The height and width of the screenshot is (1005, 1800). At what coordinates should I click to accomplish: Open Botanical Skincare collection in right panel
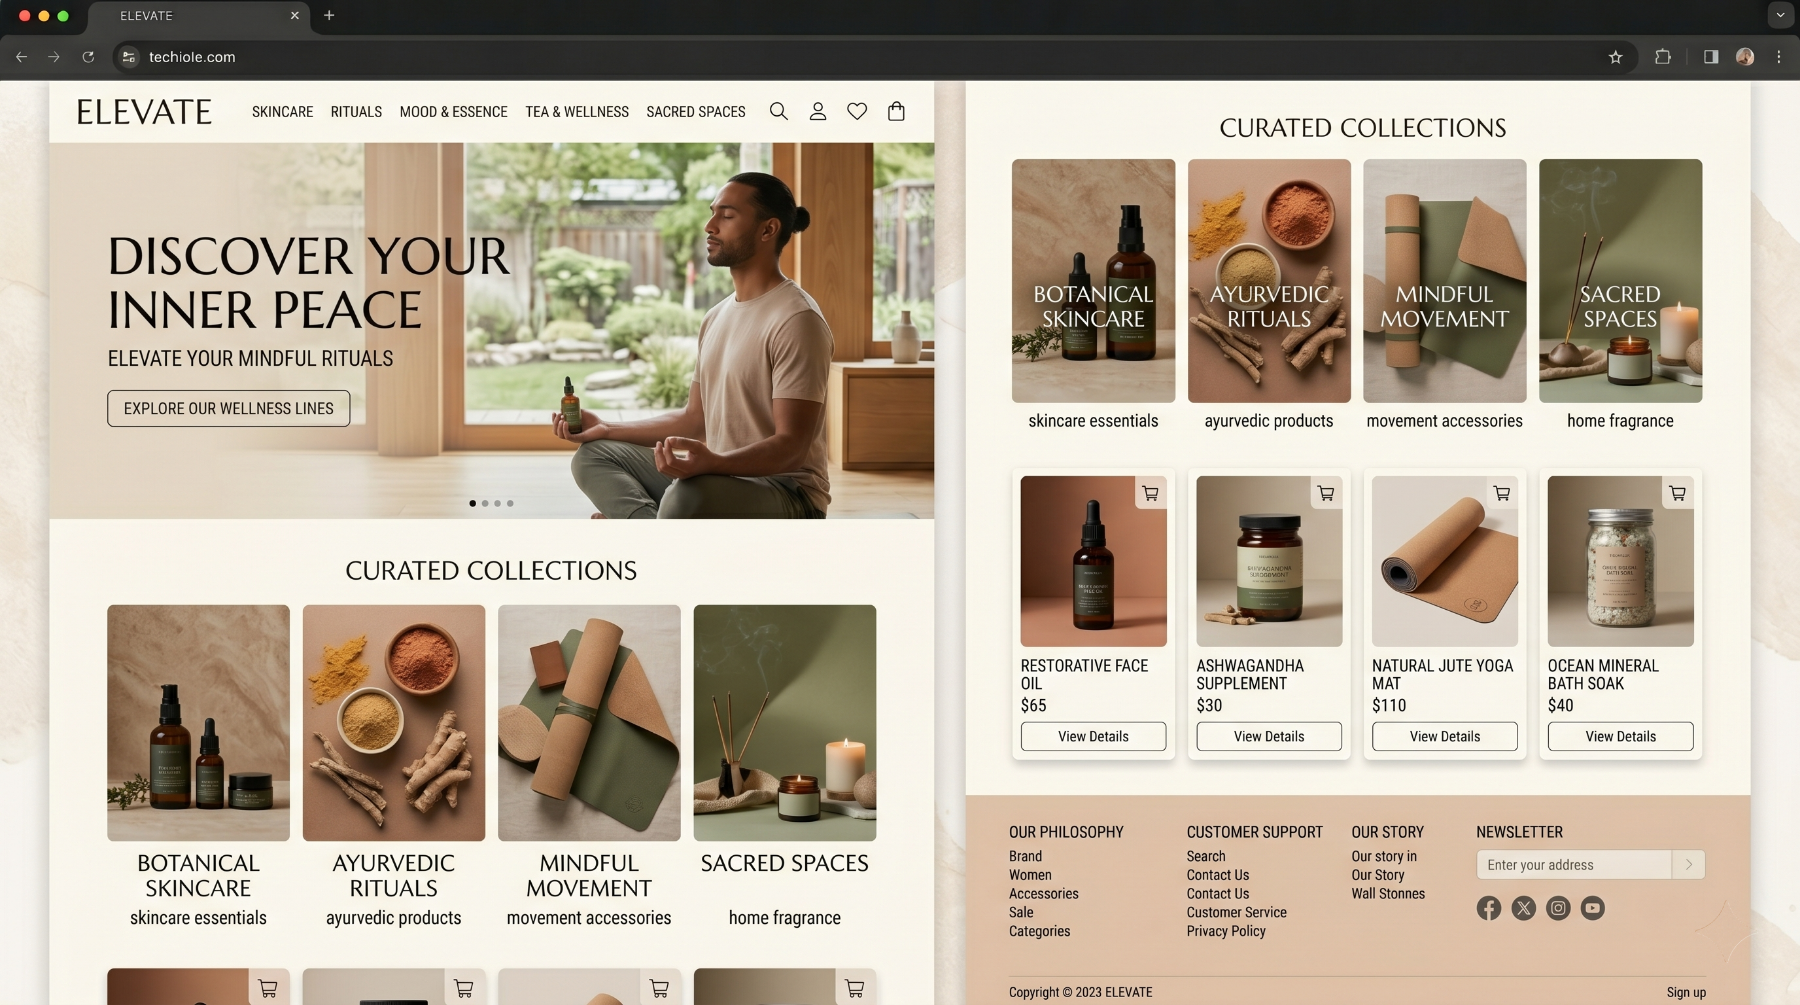1093,281
